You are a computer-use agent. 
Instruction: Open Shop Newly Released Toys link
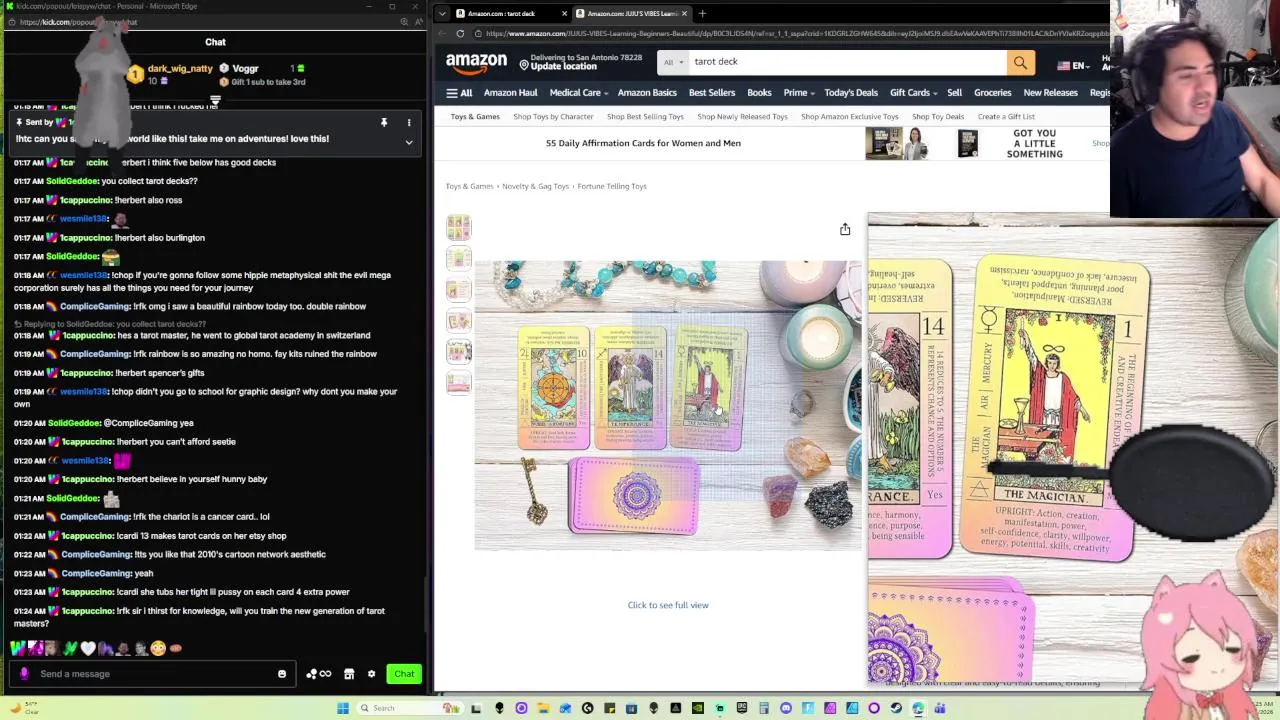742,117
